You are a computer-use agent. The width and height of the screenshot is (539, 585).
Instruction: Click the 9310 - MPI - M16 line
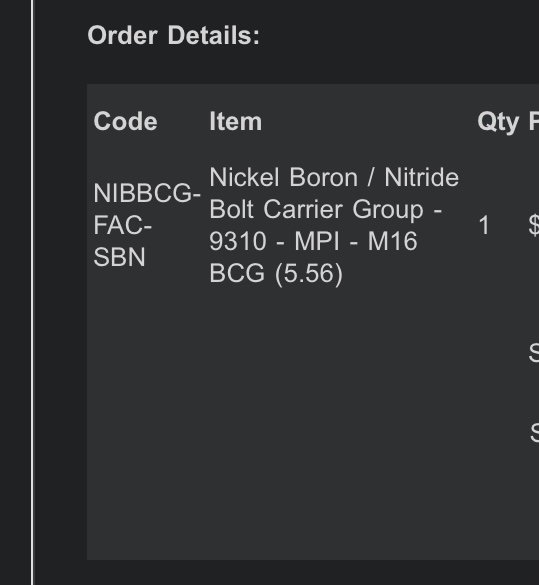[313, 241]
